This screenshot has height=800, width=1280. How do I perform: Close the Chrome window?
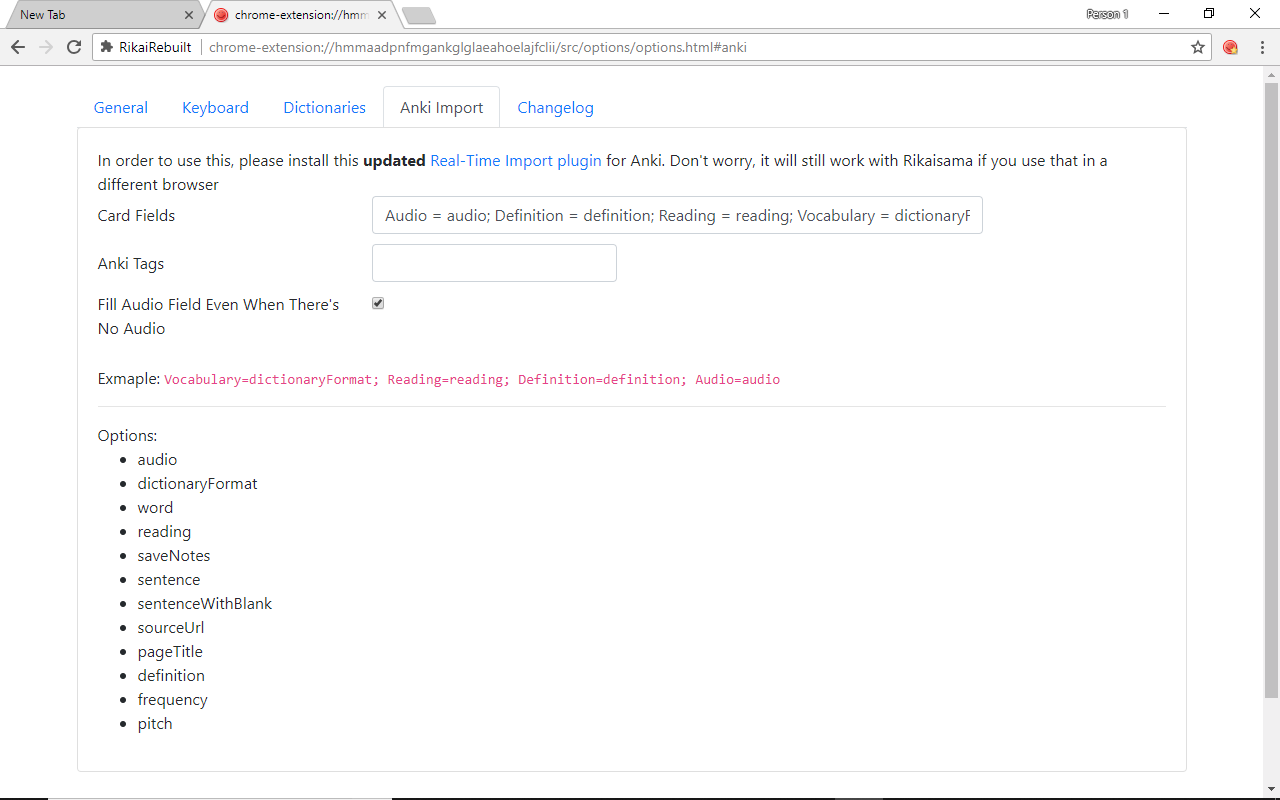1255,14
